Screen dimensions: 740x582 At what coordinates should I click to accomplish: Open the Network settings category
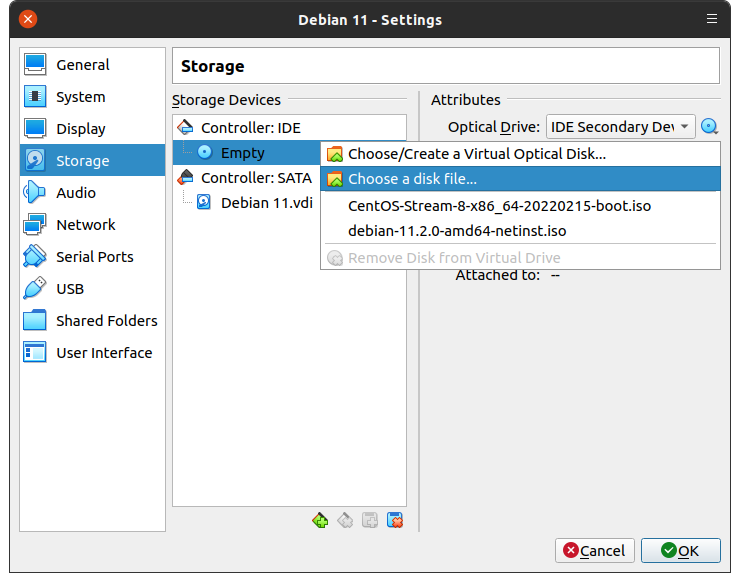click(x=85, y=225)
